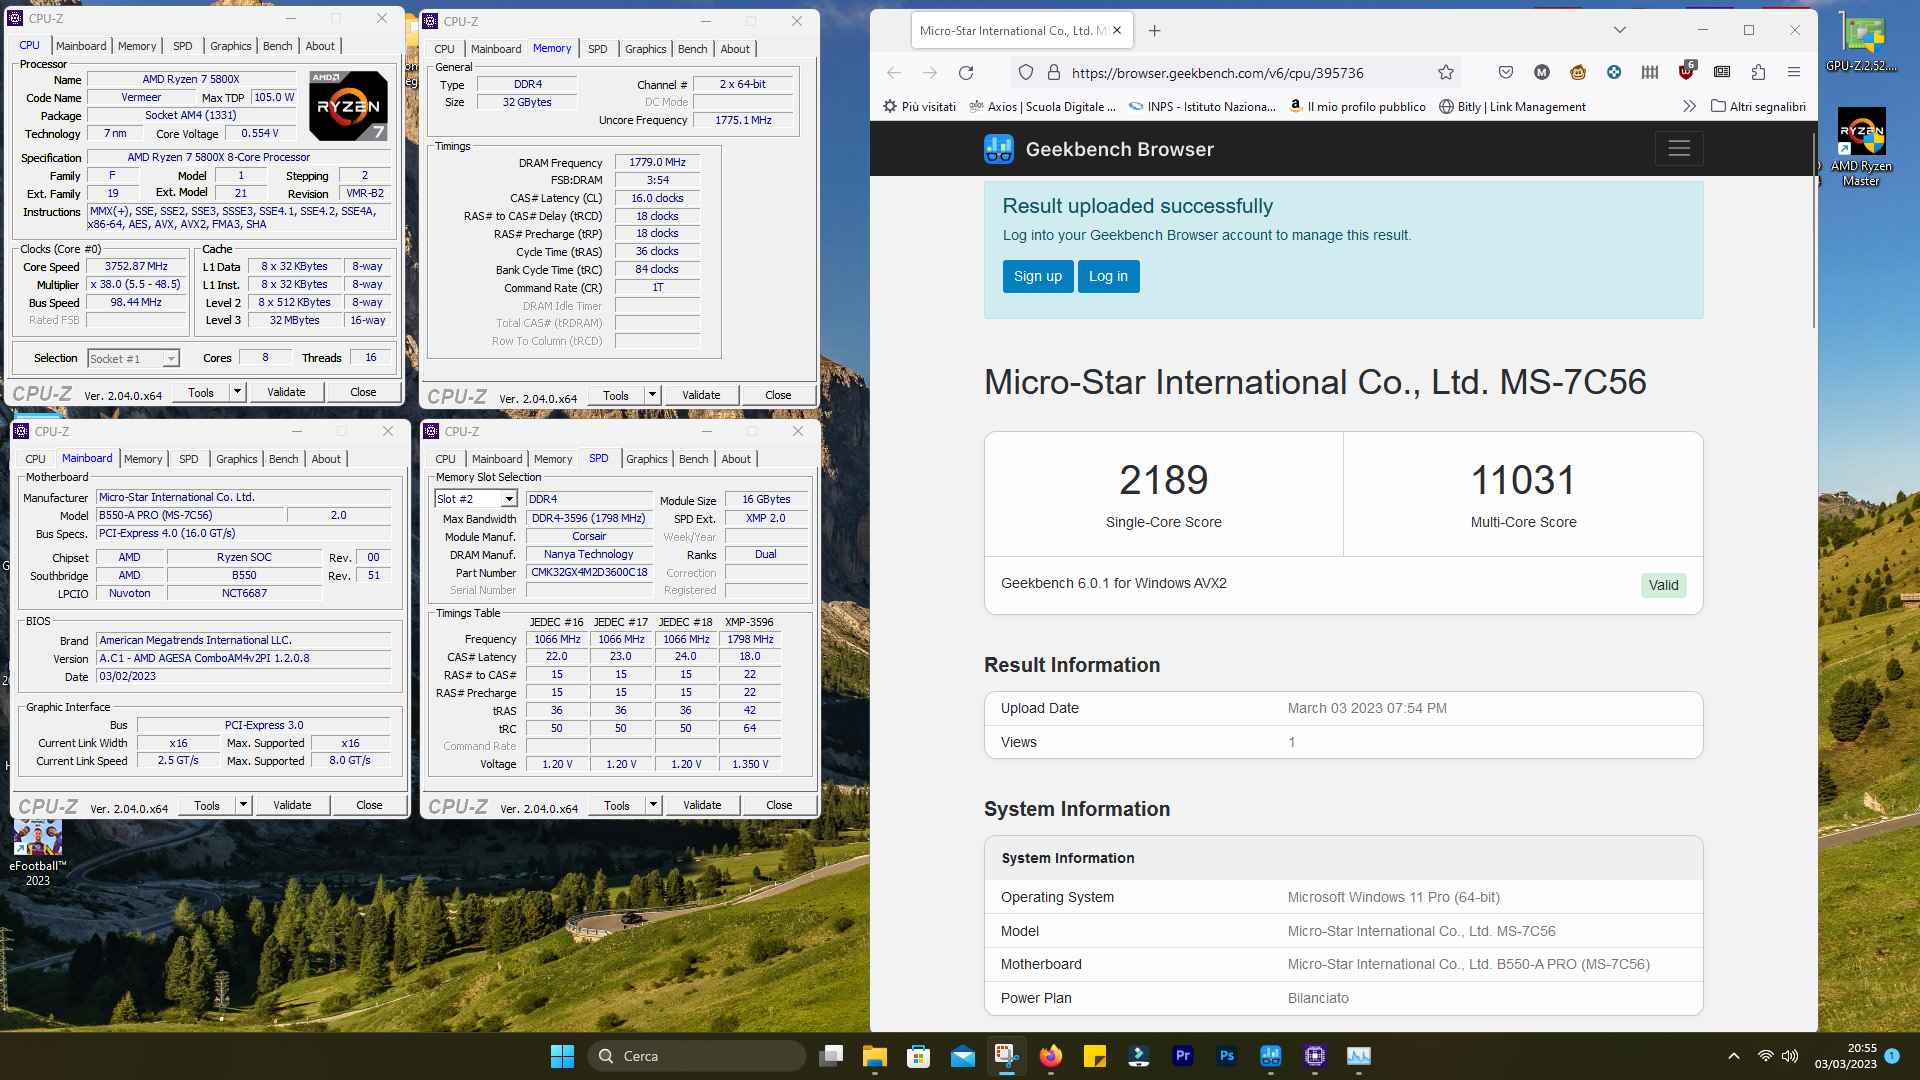The width and height of the screenshot is (1920, 1080).
Task: Open AMD Ryzen Master desktop shortcut
Action: (x=1861, y=147)
